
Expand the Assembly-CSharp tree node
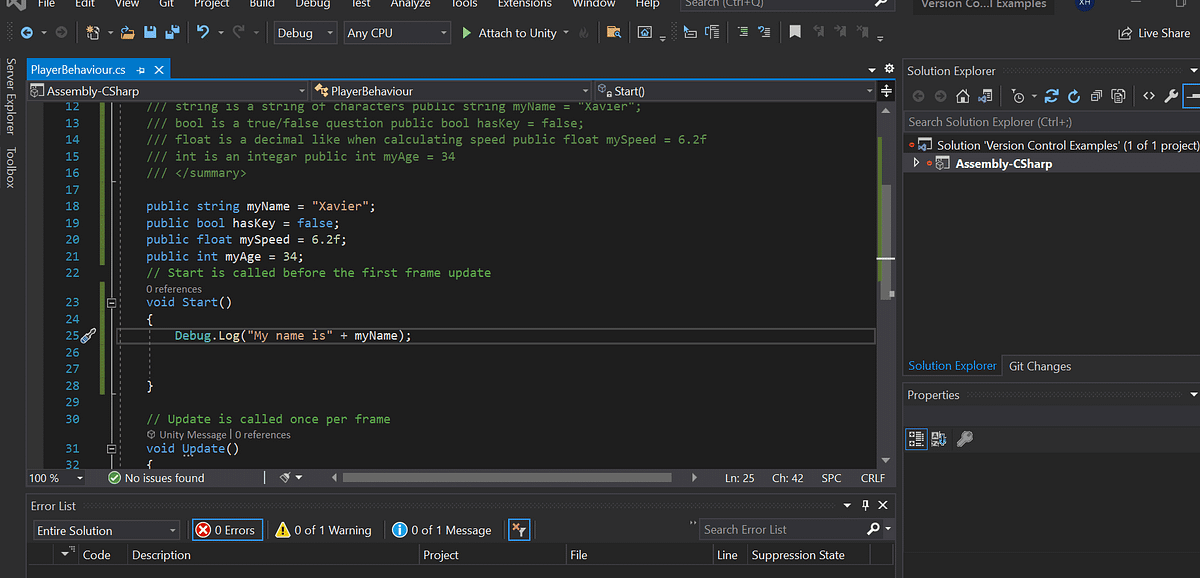pyautogui.click(x=916, y=163)
